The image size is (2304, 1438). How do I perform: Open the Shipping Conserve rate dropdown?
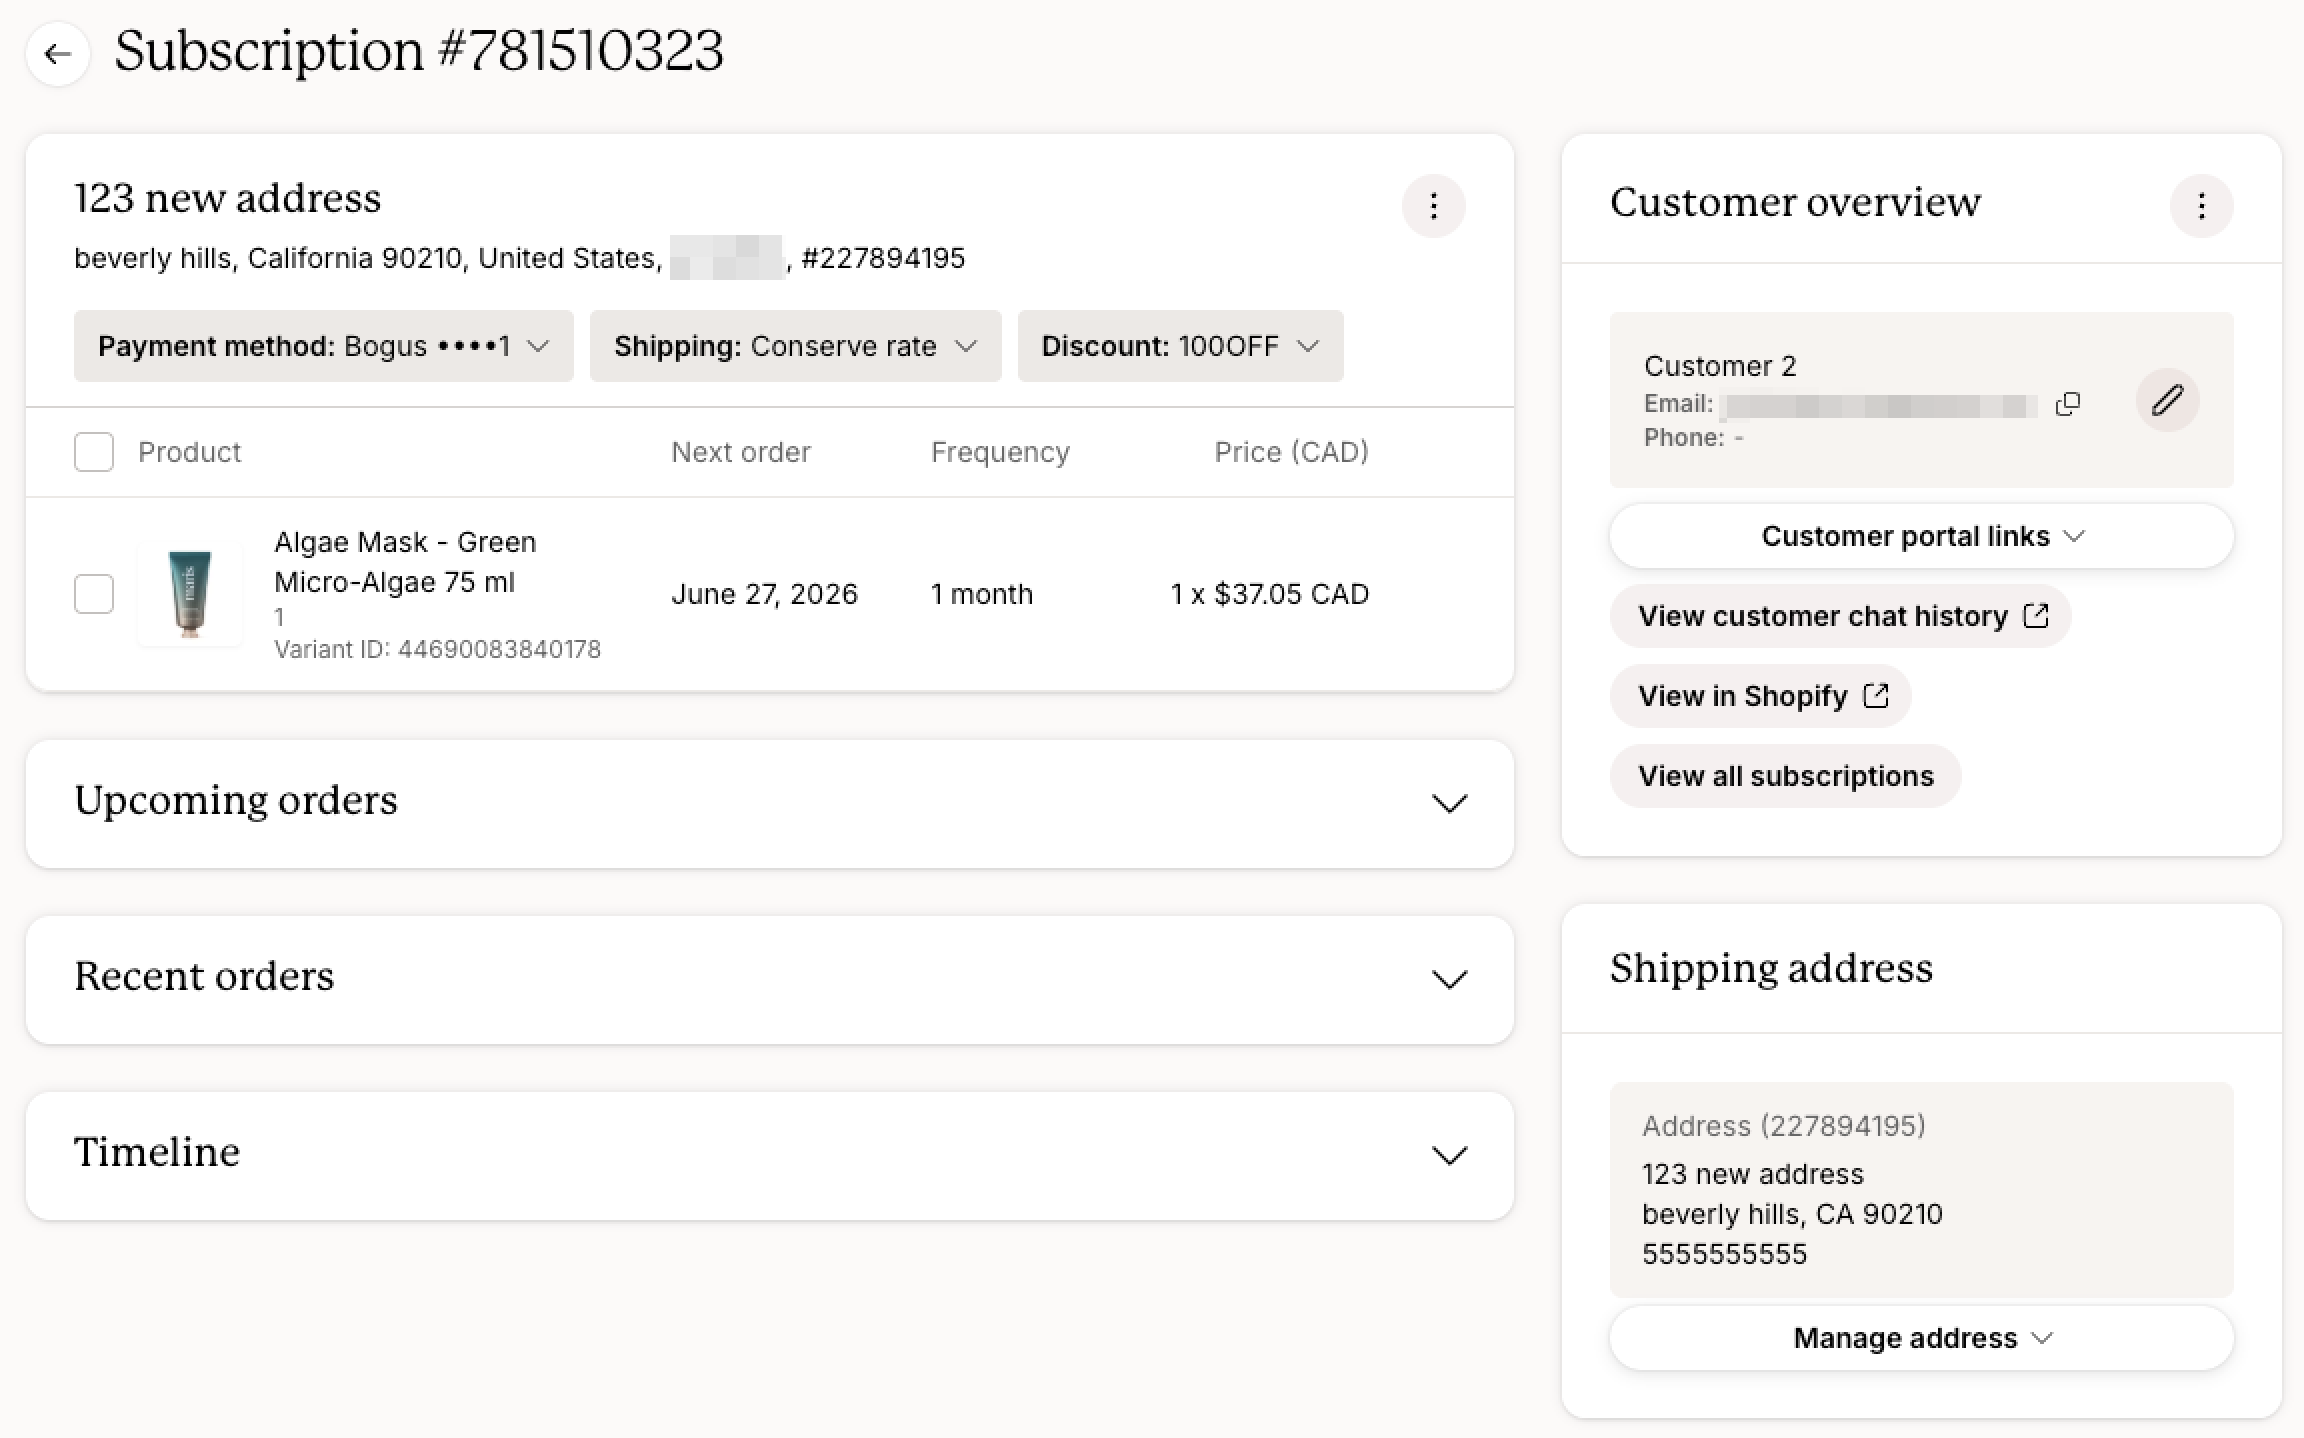[x=795, y=346]
